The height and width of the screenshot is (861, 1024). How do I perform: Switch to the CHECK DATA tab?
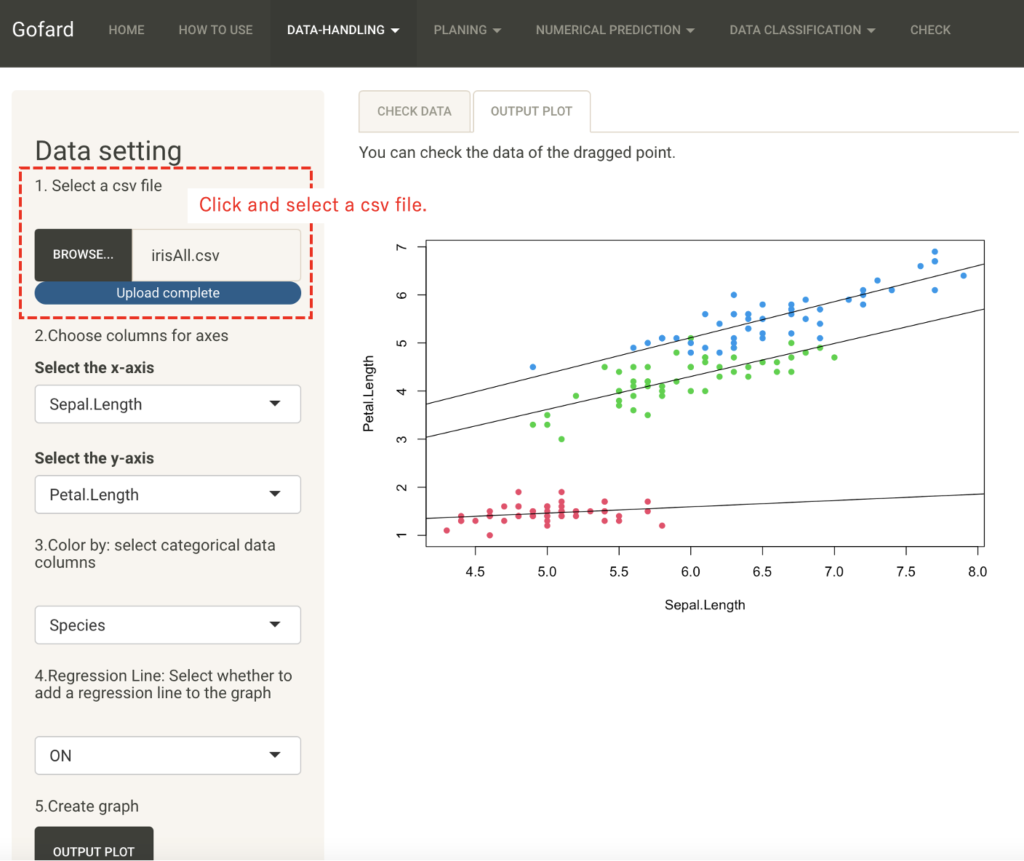[414, 111]
